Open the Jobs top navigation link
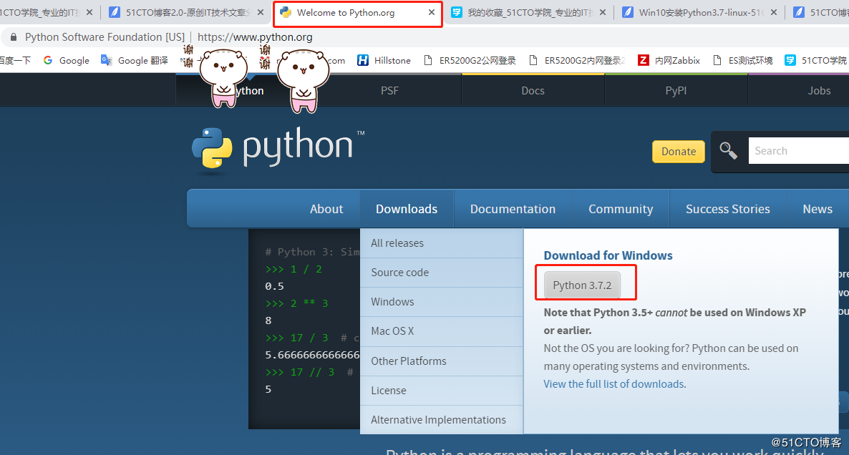Image resolution: width=849 pixels, height=455 pixels. tap(819, 90)
